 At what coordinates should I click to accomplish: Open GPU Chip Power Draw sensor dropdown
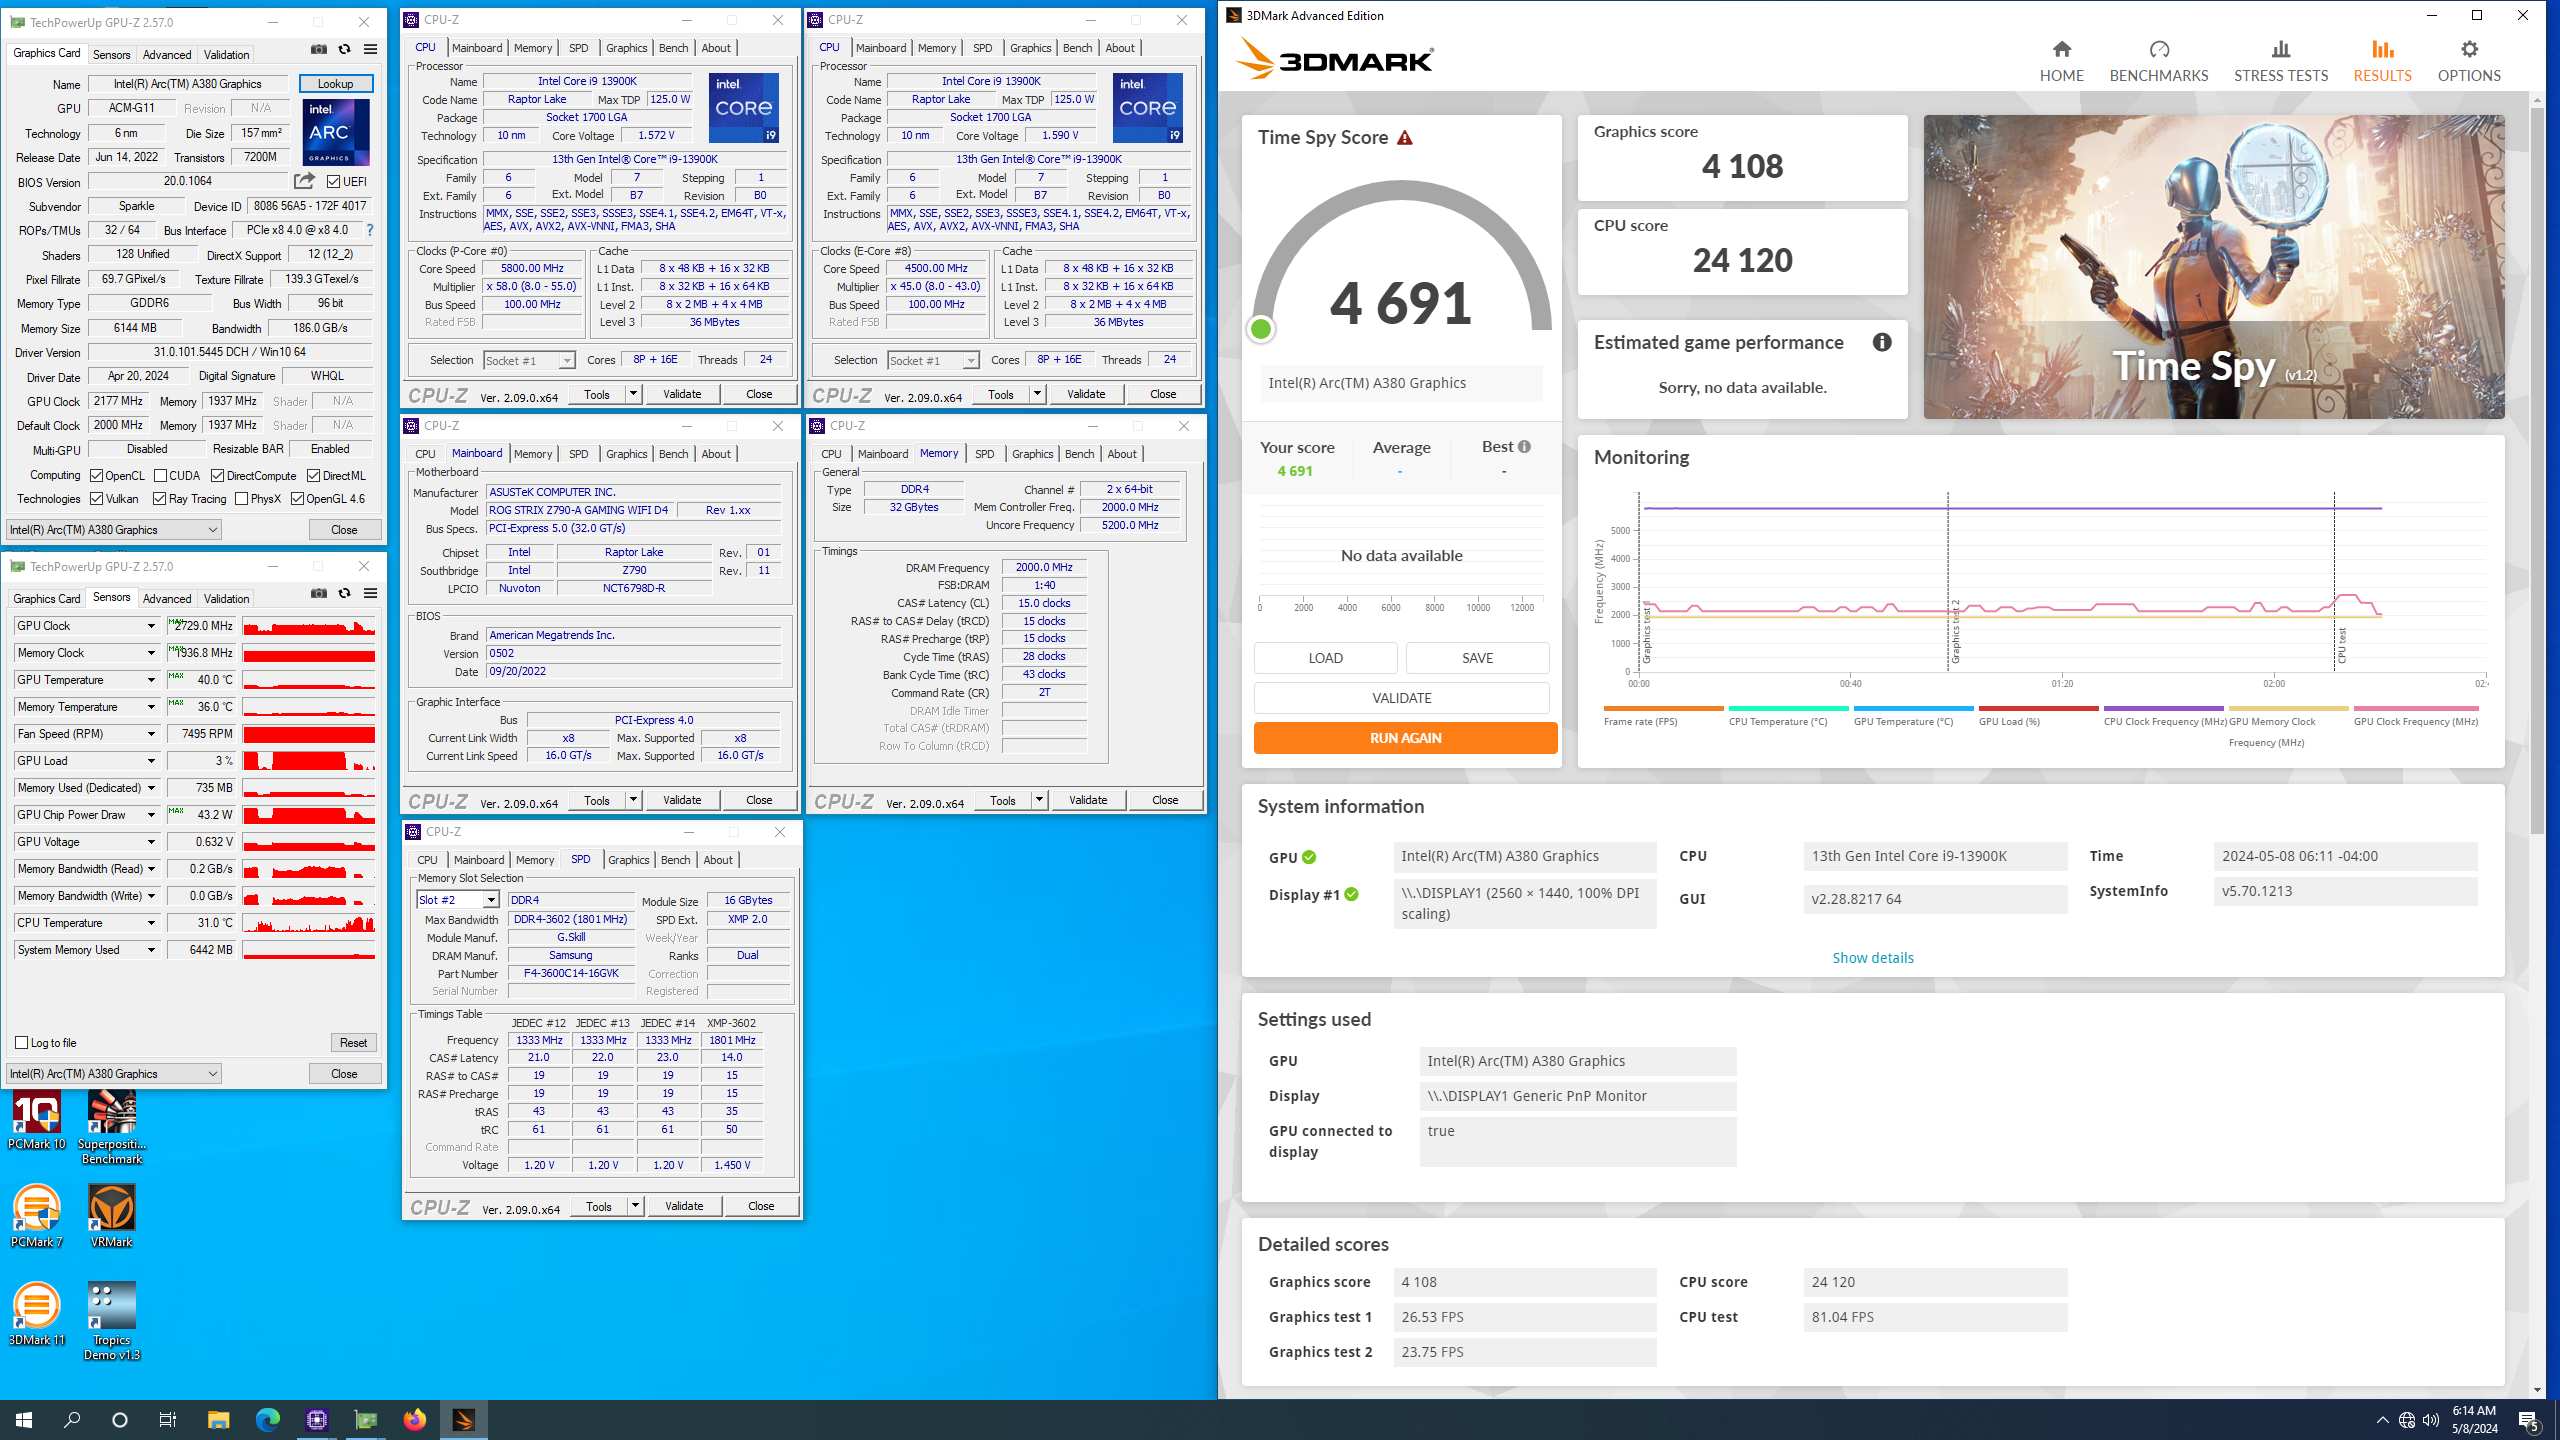tap(151, 815)
